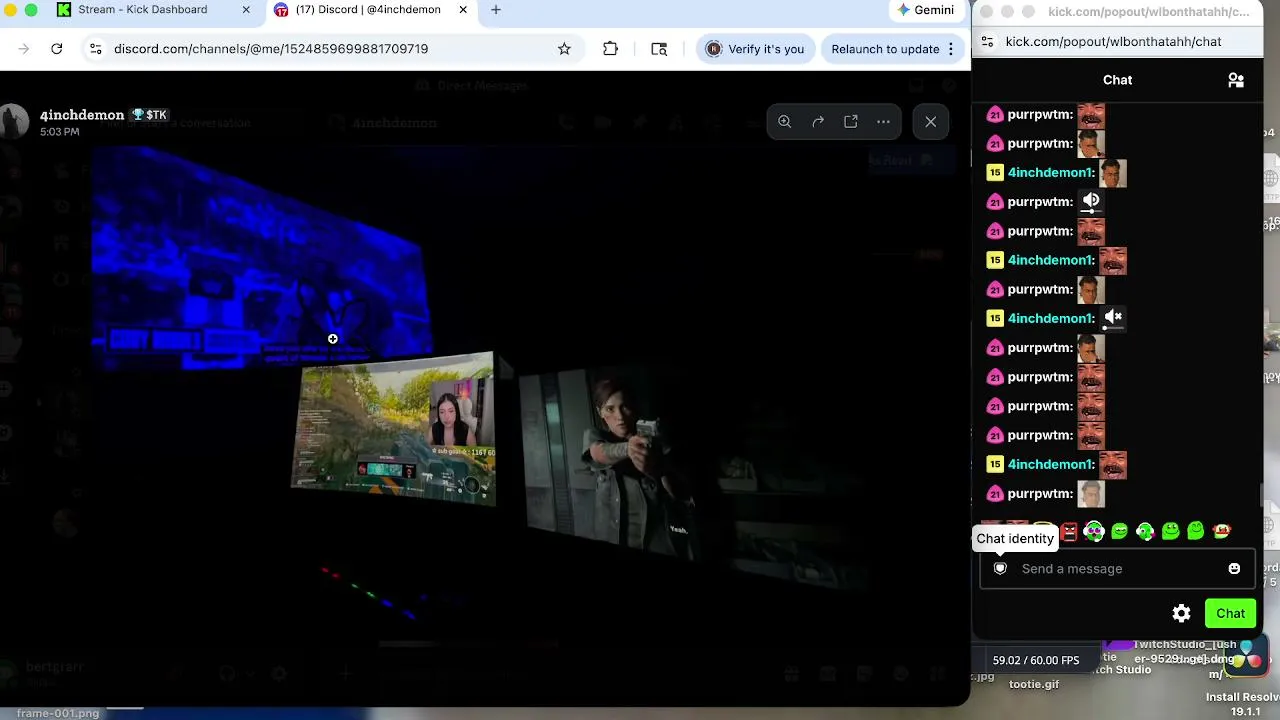
Task: Bookmark this page with the star icon
Action: [x=564, y=49]
